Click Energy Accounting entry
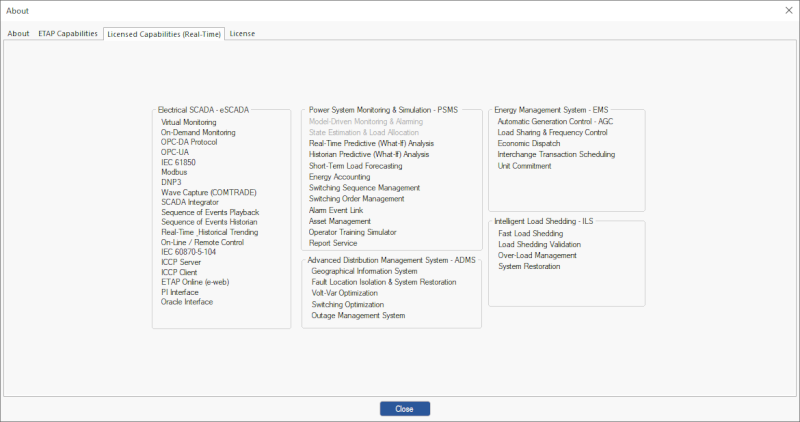This screenshot has width=800, height=422. (x=339, y=177)
